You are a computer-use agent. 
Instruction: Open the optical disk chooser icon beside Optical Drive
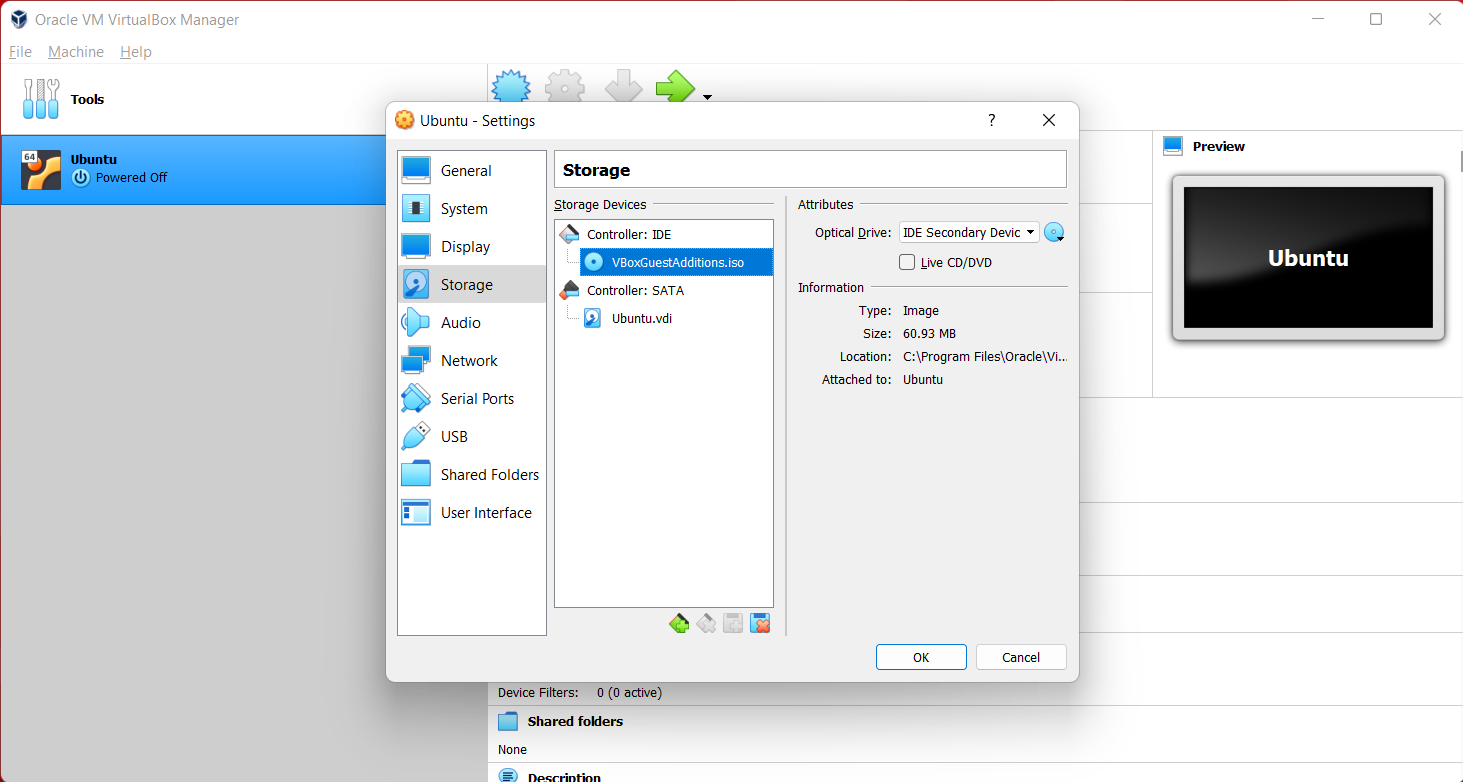pyautogui.click(x=1054, y=231)
